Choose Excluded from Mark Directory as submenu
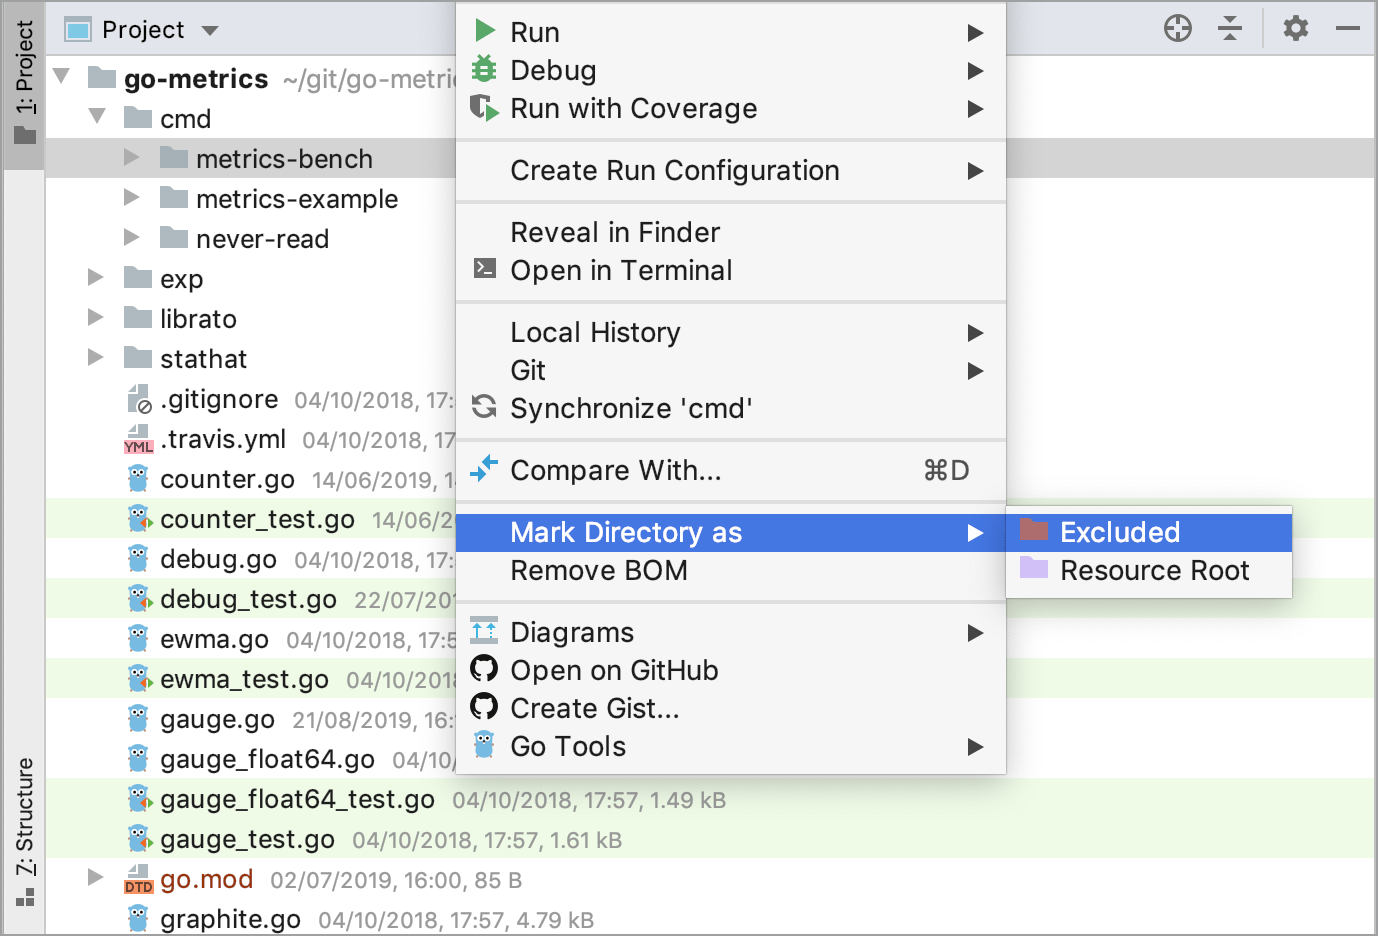 pos(1120,531)
